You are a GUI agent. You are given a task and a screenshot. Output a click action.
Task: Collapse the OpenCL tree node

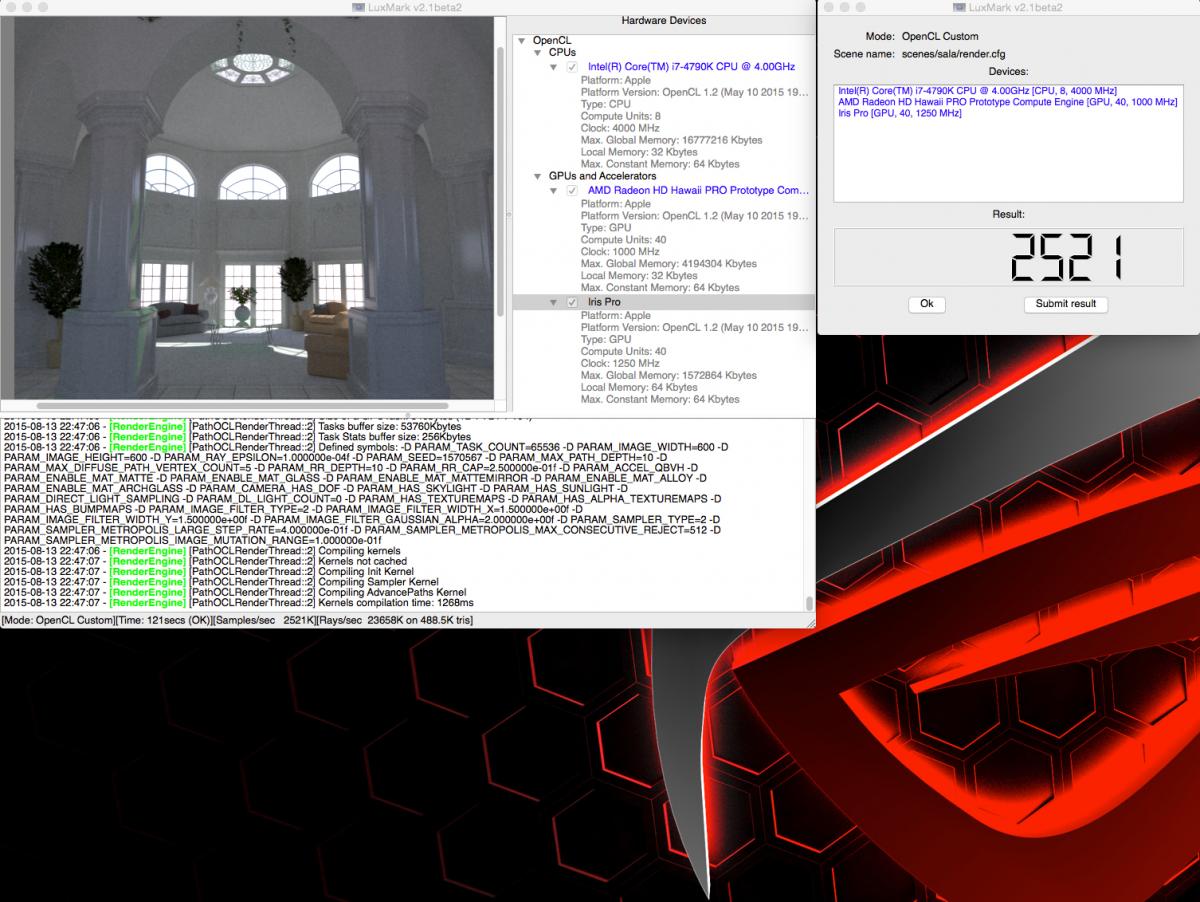521,41
